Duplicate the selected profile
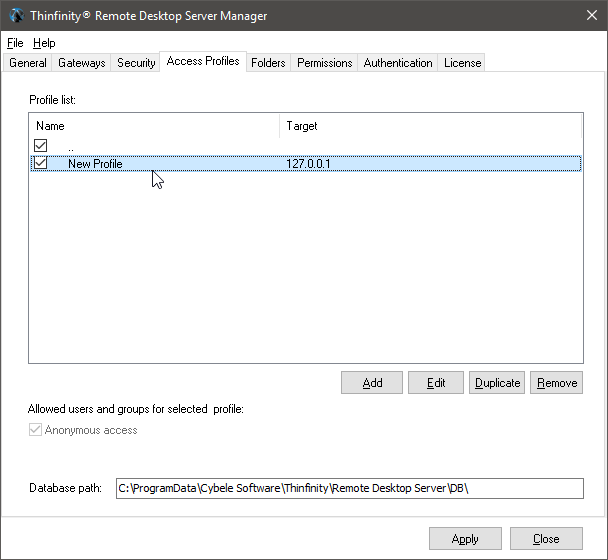Viewport: 608px width, 560px height. [497, 383]
